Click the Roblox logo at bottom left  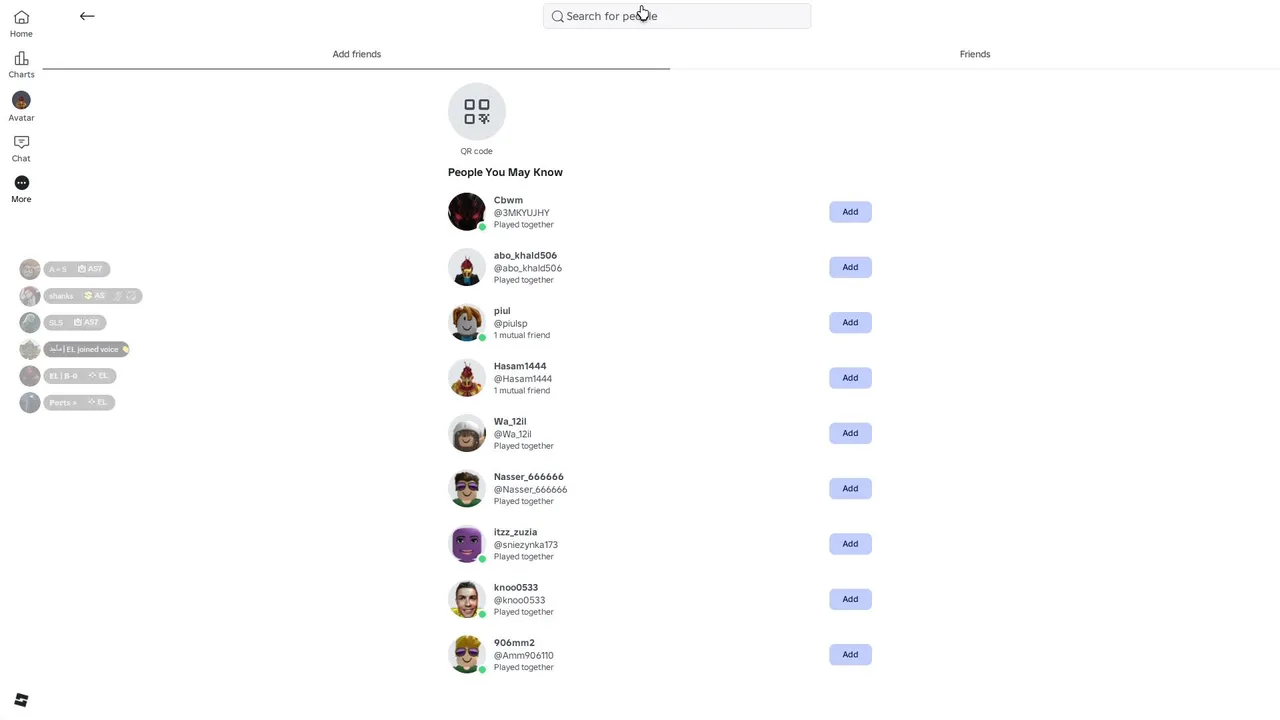(x=21, y=700)
